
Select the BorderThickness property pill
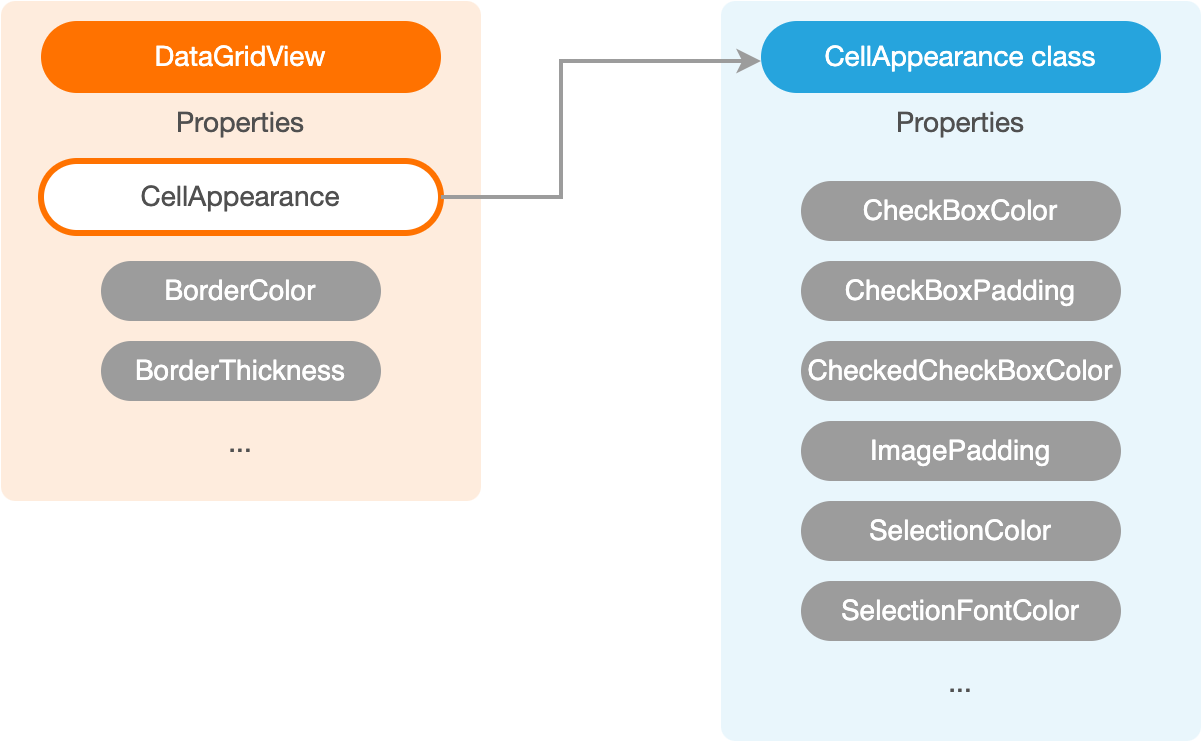[240, 371]
